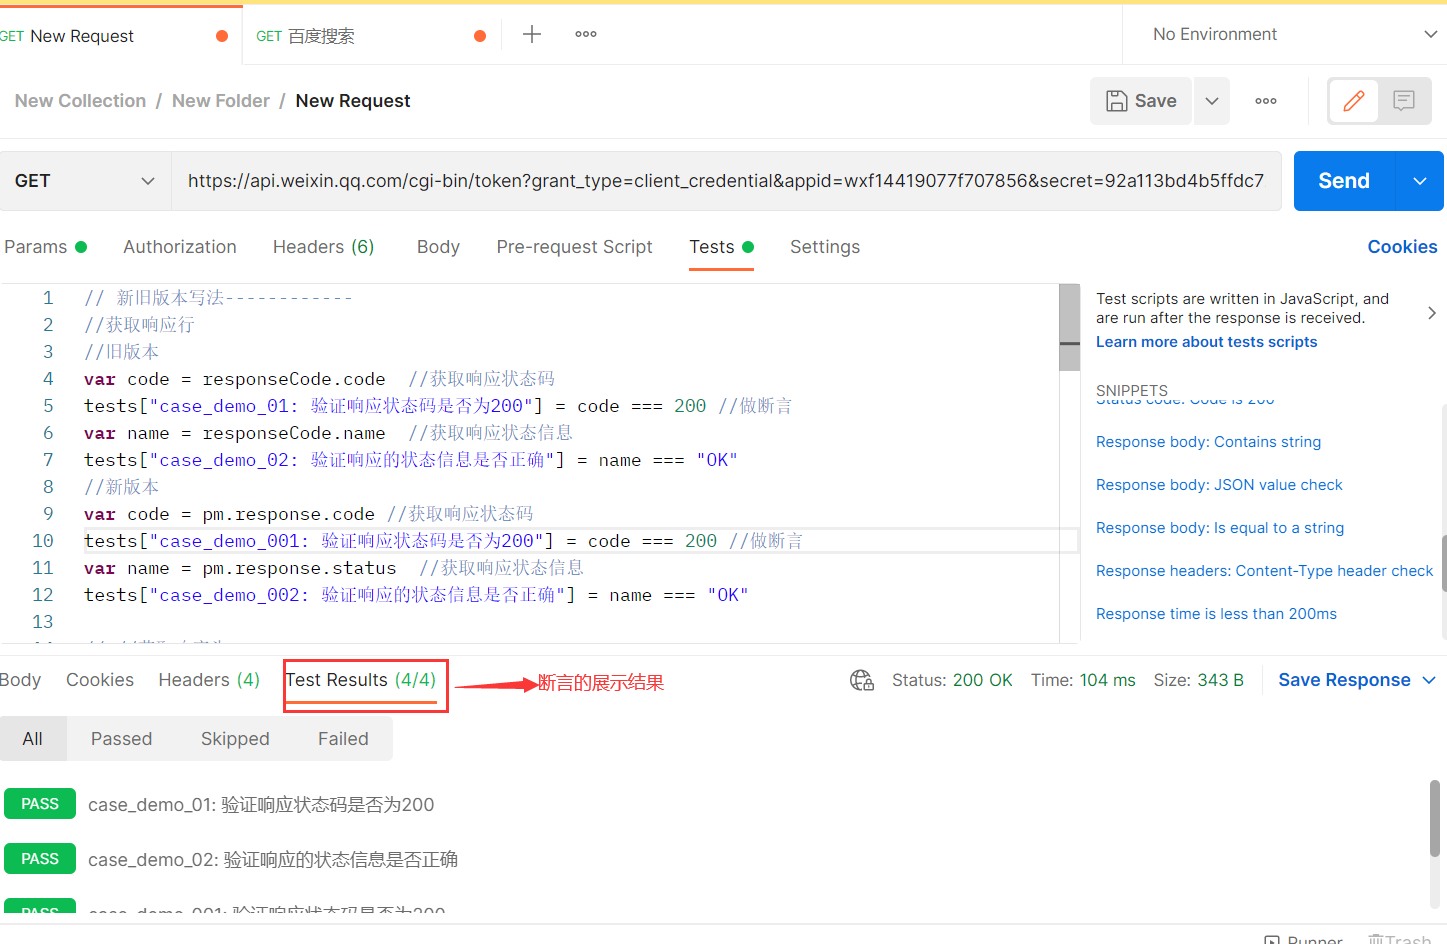Screen dimensions: 1447x944
Task: Click code line 4 with responseCode.code
Action: pyautogui.click(x=319, y=379)
